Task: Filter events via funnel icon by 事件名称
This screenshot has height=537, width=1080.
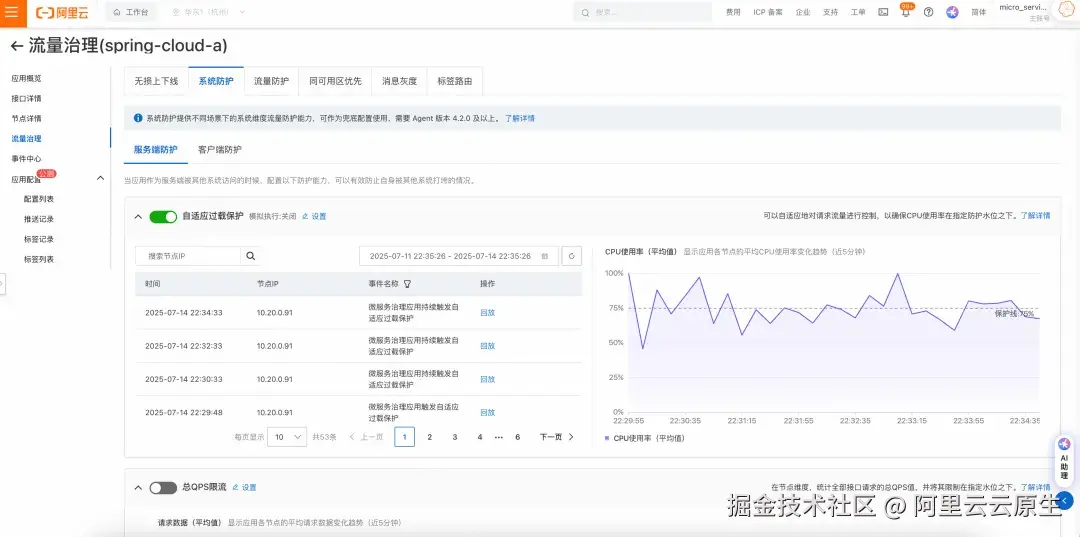Action: coord(407,284)
